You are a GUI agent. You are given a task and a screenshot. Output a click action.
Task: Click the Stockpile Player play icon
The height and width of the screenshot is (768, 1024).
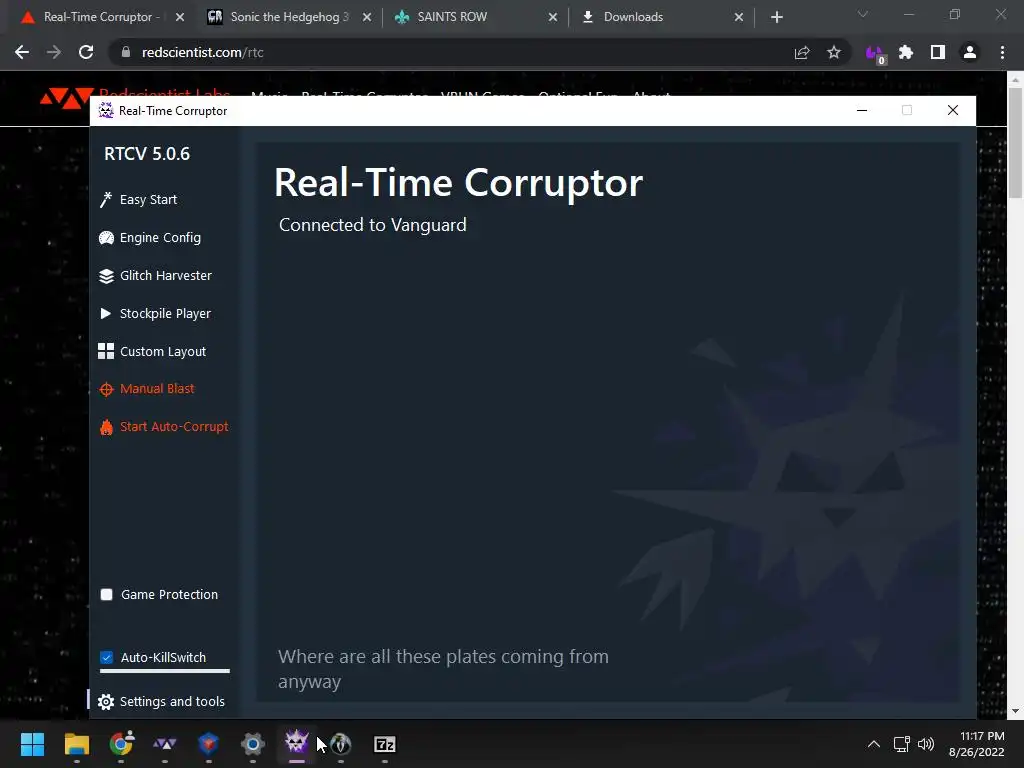pos(105,313)
